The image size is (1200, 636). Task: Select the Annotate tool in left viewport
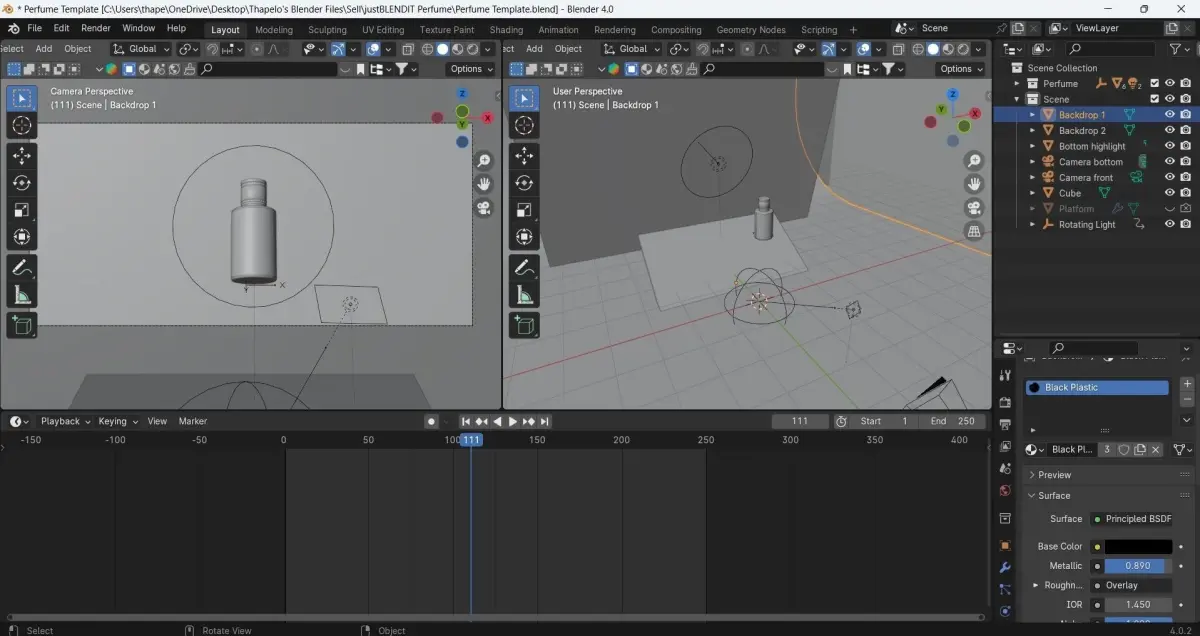(x=22, y=268)
